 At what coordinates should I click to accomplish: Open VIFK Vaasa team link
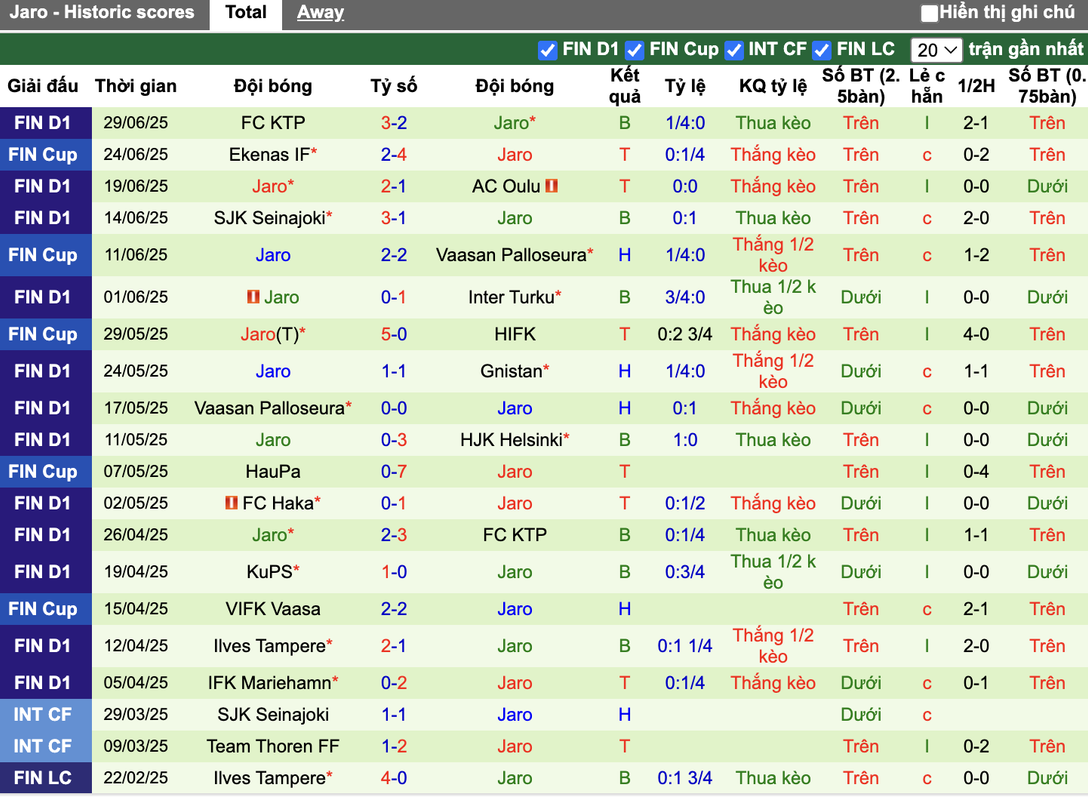(x=273, y=609)
